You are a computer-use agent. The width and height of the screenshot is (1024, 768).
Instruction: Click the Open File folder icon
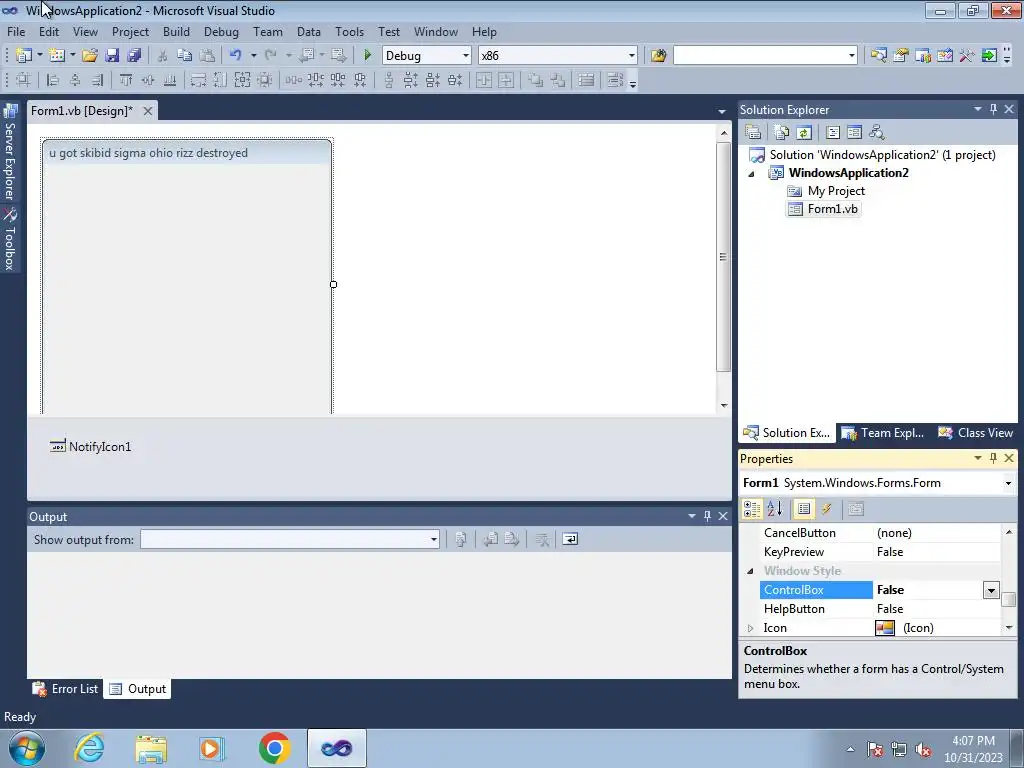(90, 56)
